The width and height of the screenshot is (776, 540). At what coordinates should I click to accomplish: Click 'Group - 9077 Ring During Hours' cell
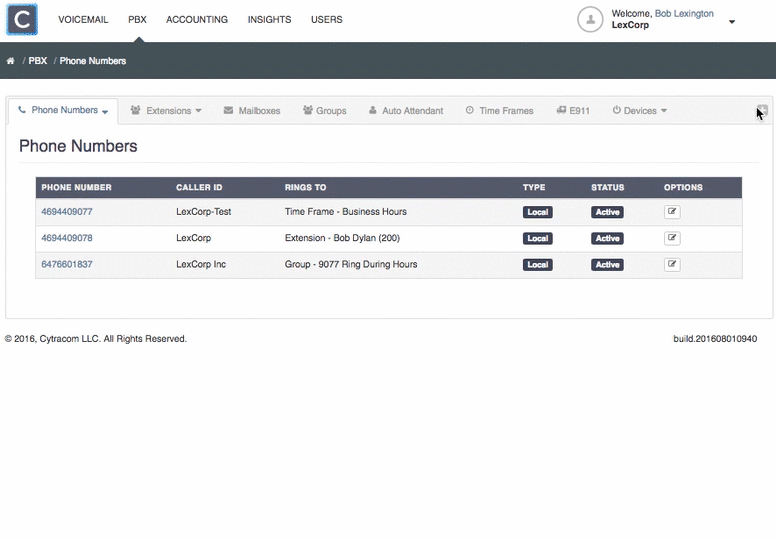[x=351, y=264]
